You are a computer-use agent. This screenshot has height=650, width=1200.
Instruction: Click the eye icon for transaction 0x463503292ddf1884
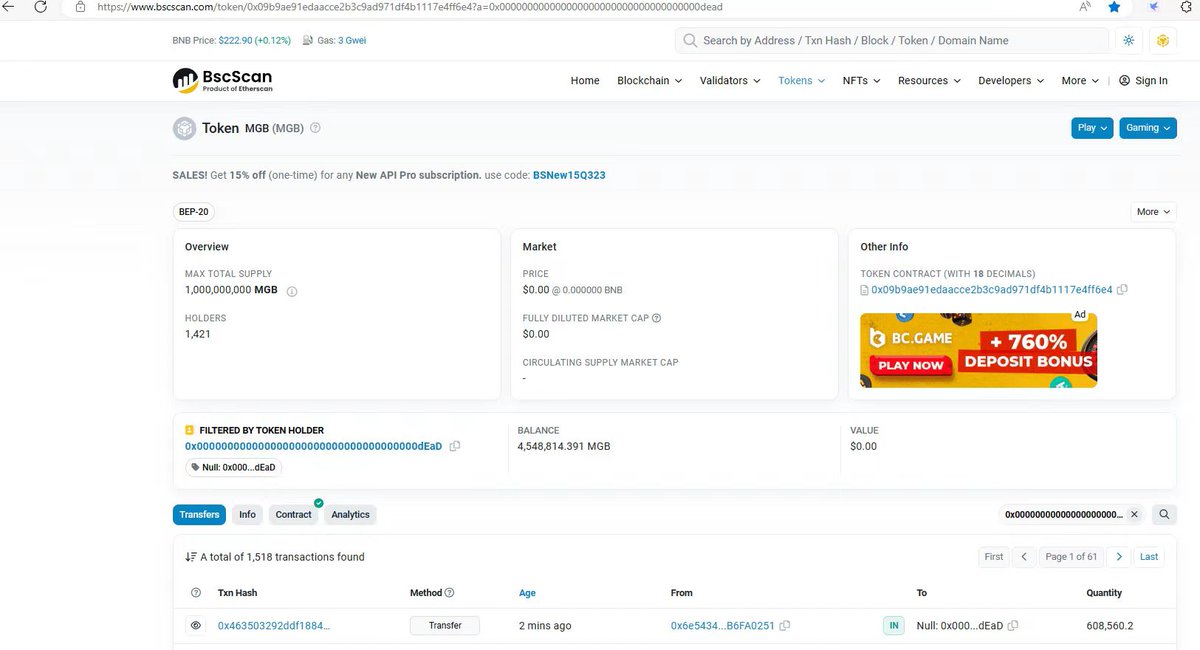(196, 626)
